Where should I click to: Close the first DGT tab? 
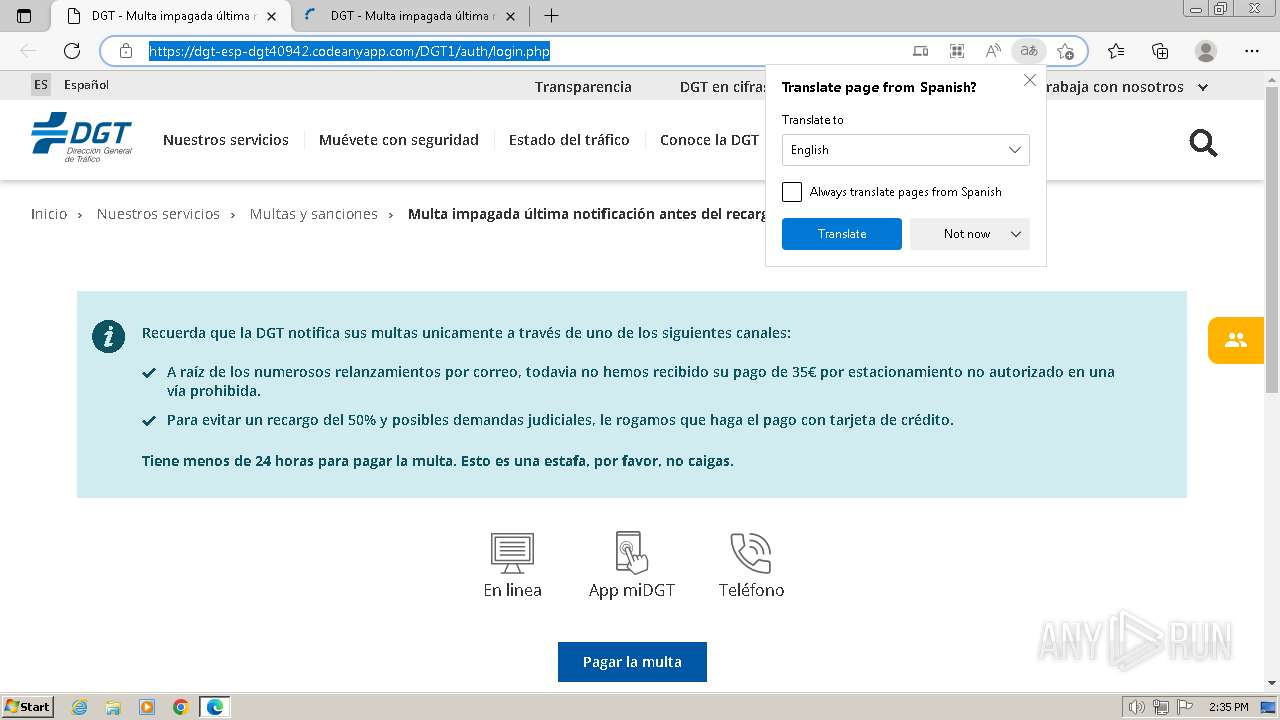[271, 16]
